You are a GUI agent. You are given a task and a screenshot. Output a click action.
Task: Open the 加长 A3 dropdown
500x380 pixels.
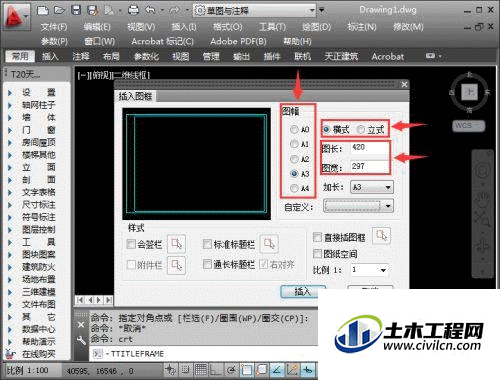[x=372, y=187]
